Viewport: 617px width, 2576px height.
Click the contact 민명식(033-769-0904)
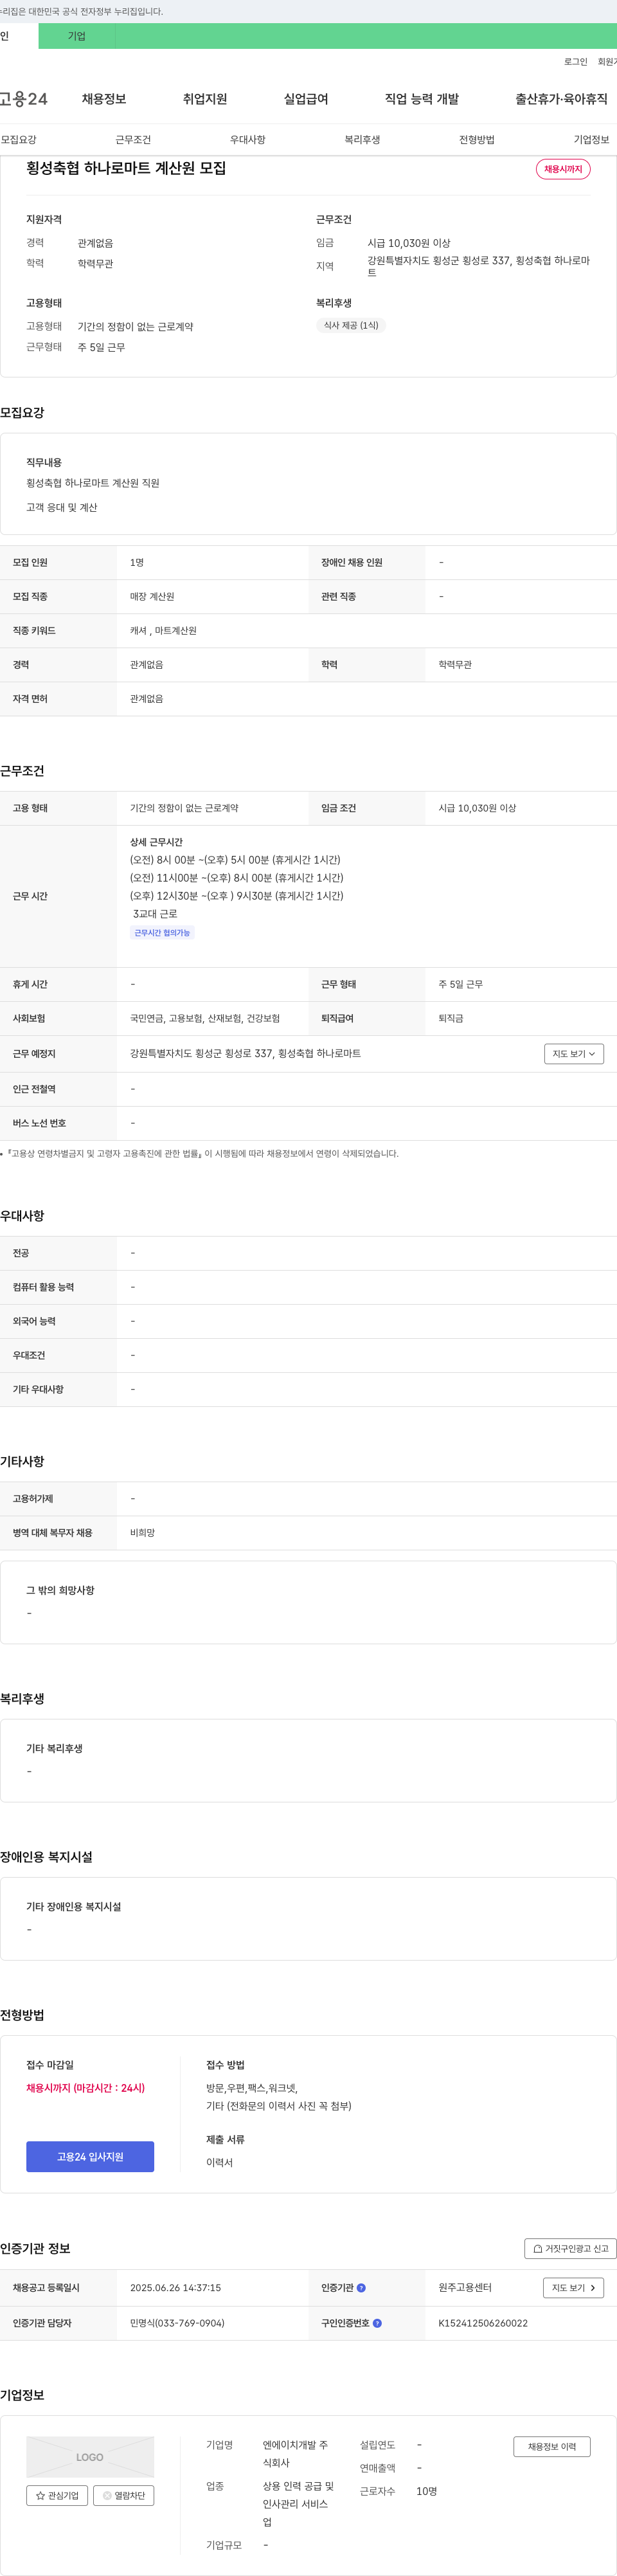coord(177,2323)
